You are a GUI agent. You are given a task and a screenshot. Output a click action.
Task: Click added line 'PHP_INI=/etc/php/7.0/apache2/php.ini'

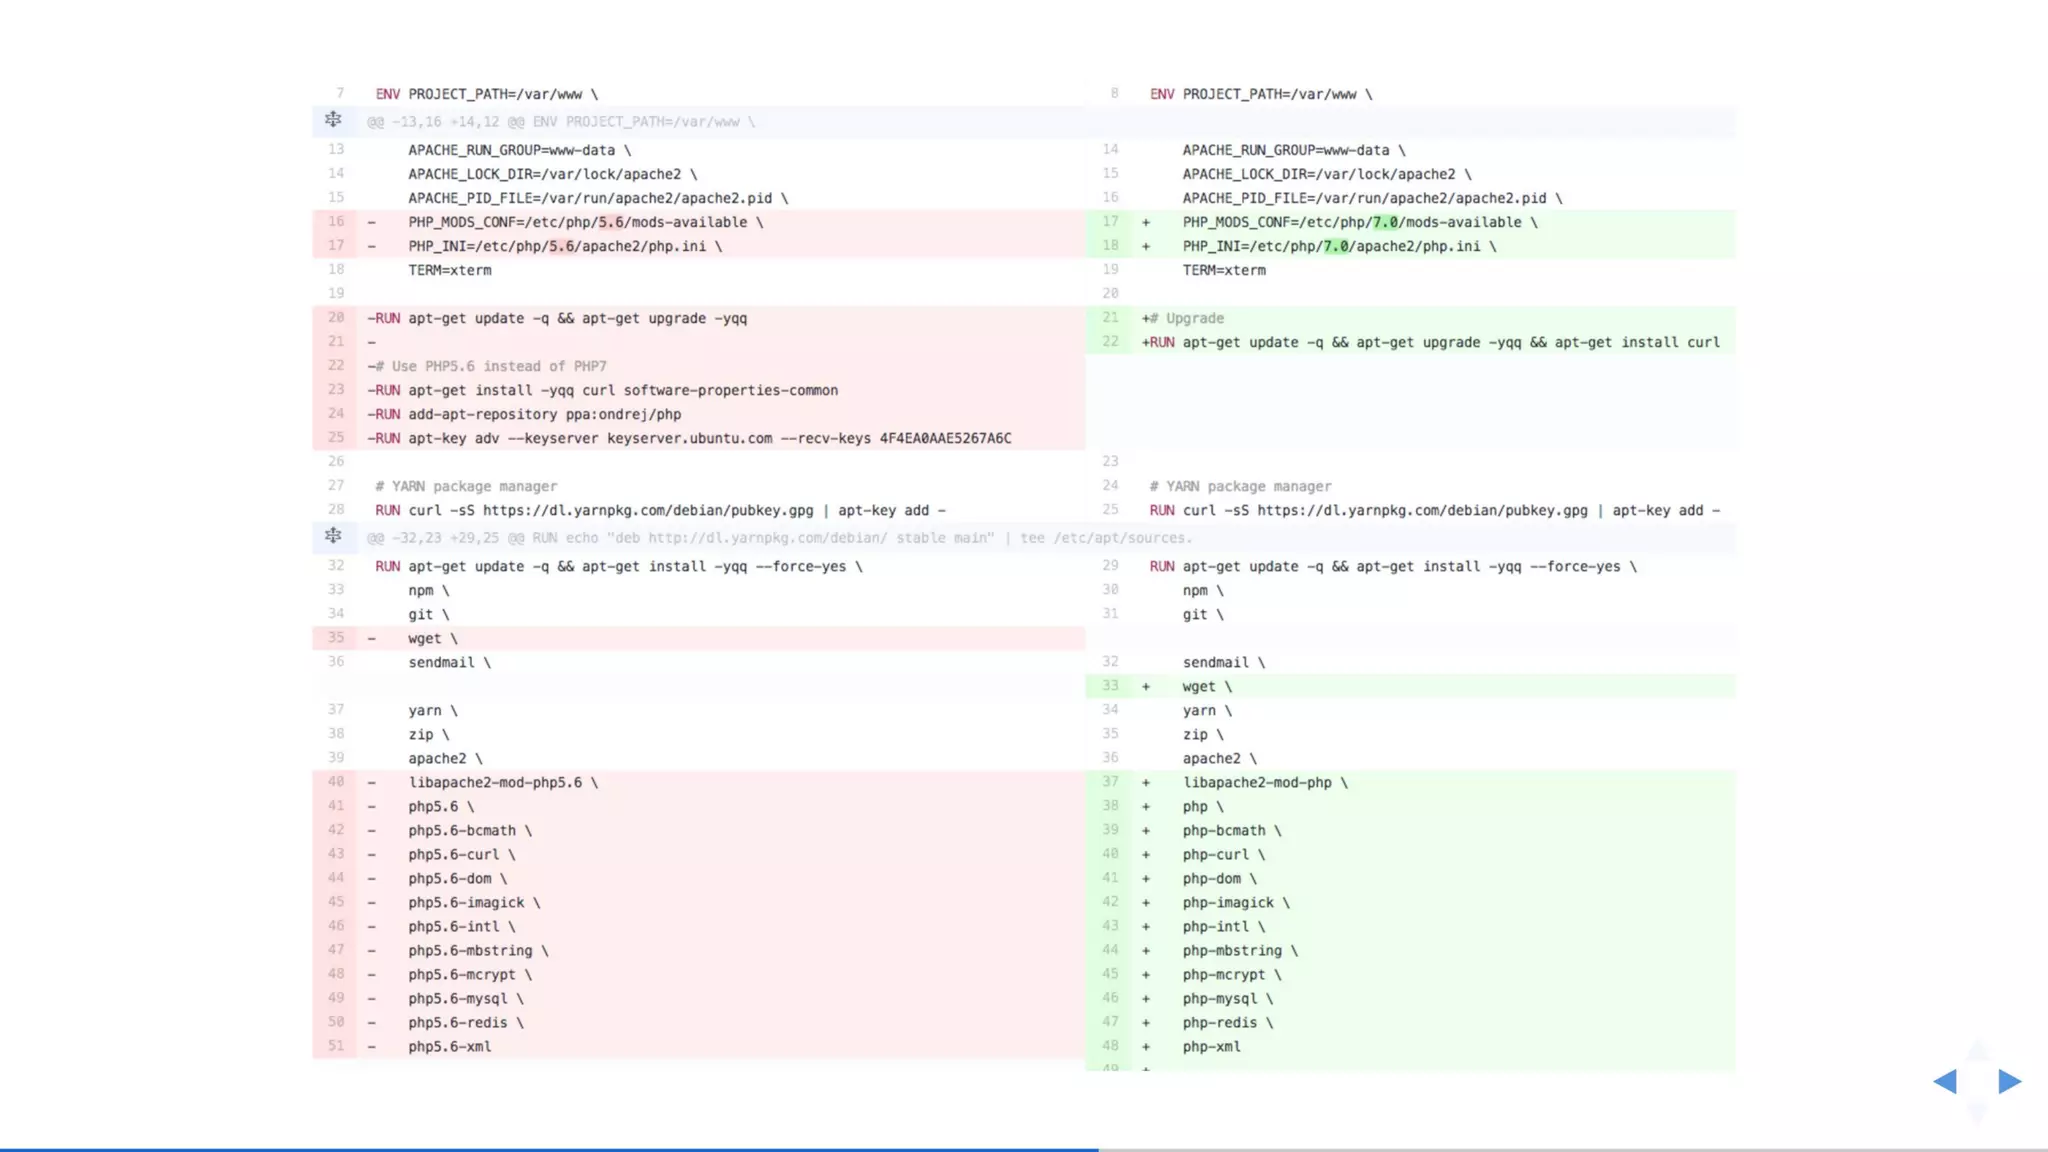pyautogui.click(x=1411, y=246)
